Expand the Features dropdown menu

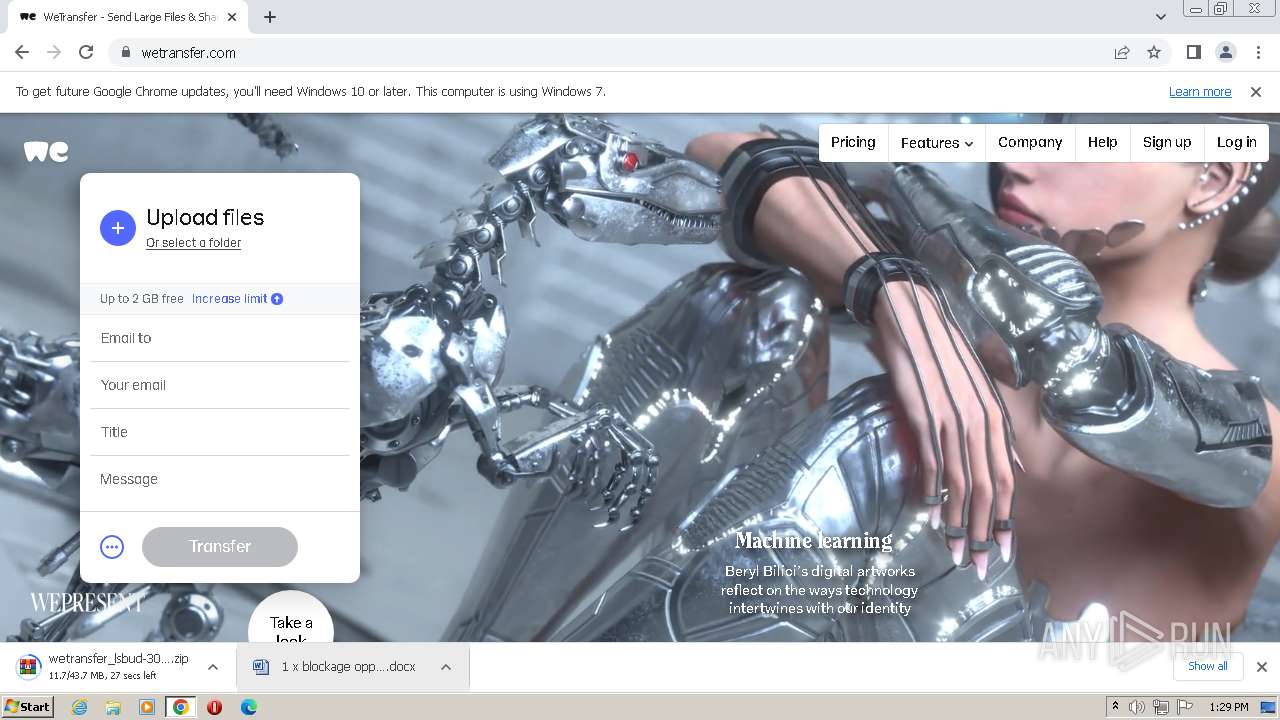pos(936,143)
